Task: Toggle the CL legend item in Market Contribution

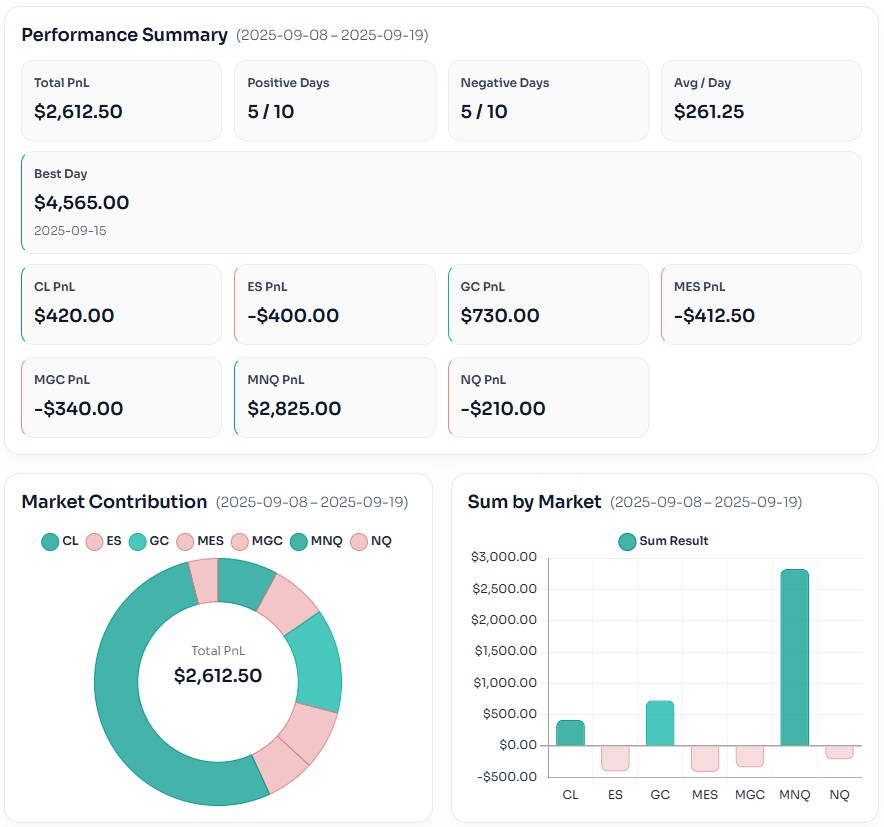Action: click(x=59, y=541)
